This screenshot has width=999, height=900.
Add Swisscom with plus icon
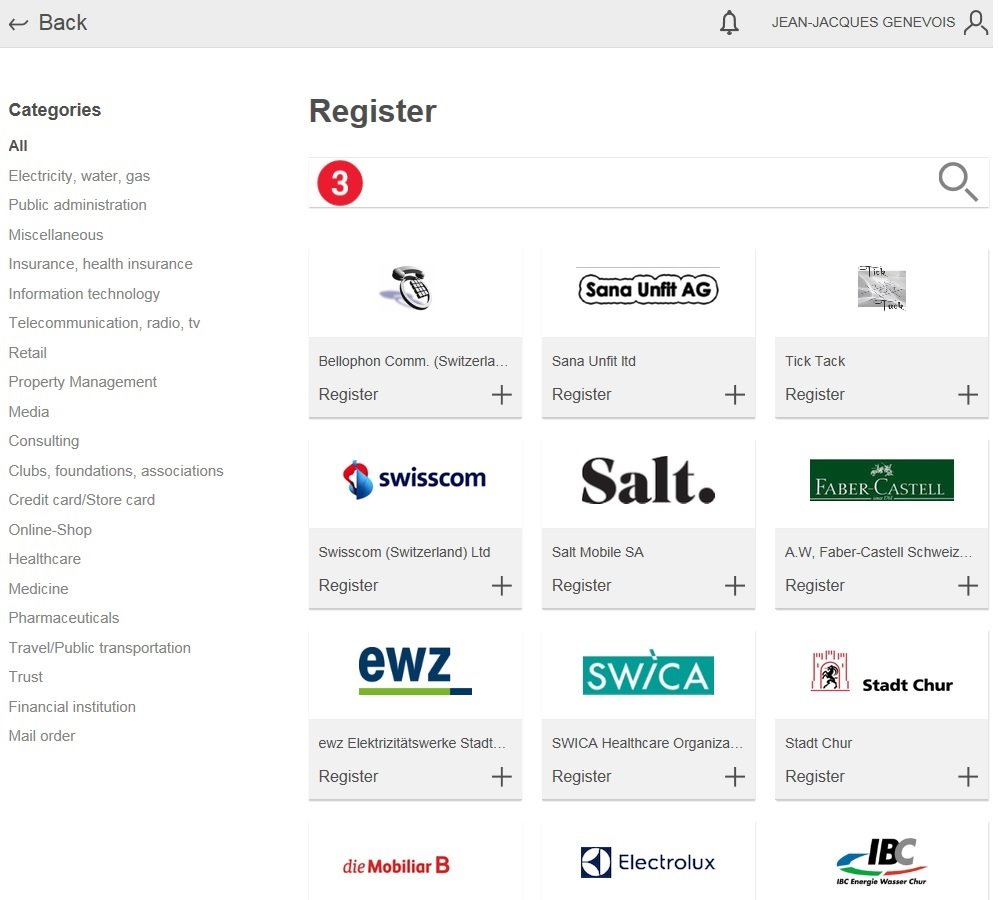pos(501,586)
